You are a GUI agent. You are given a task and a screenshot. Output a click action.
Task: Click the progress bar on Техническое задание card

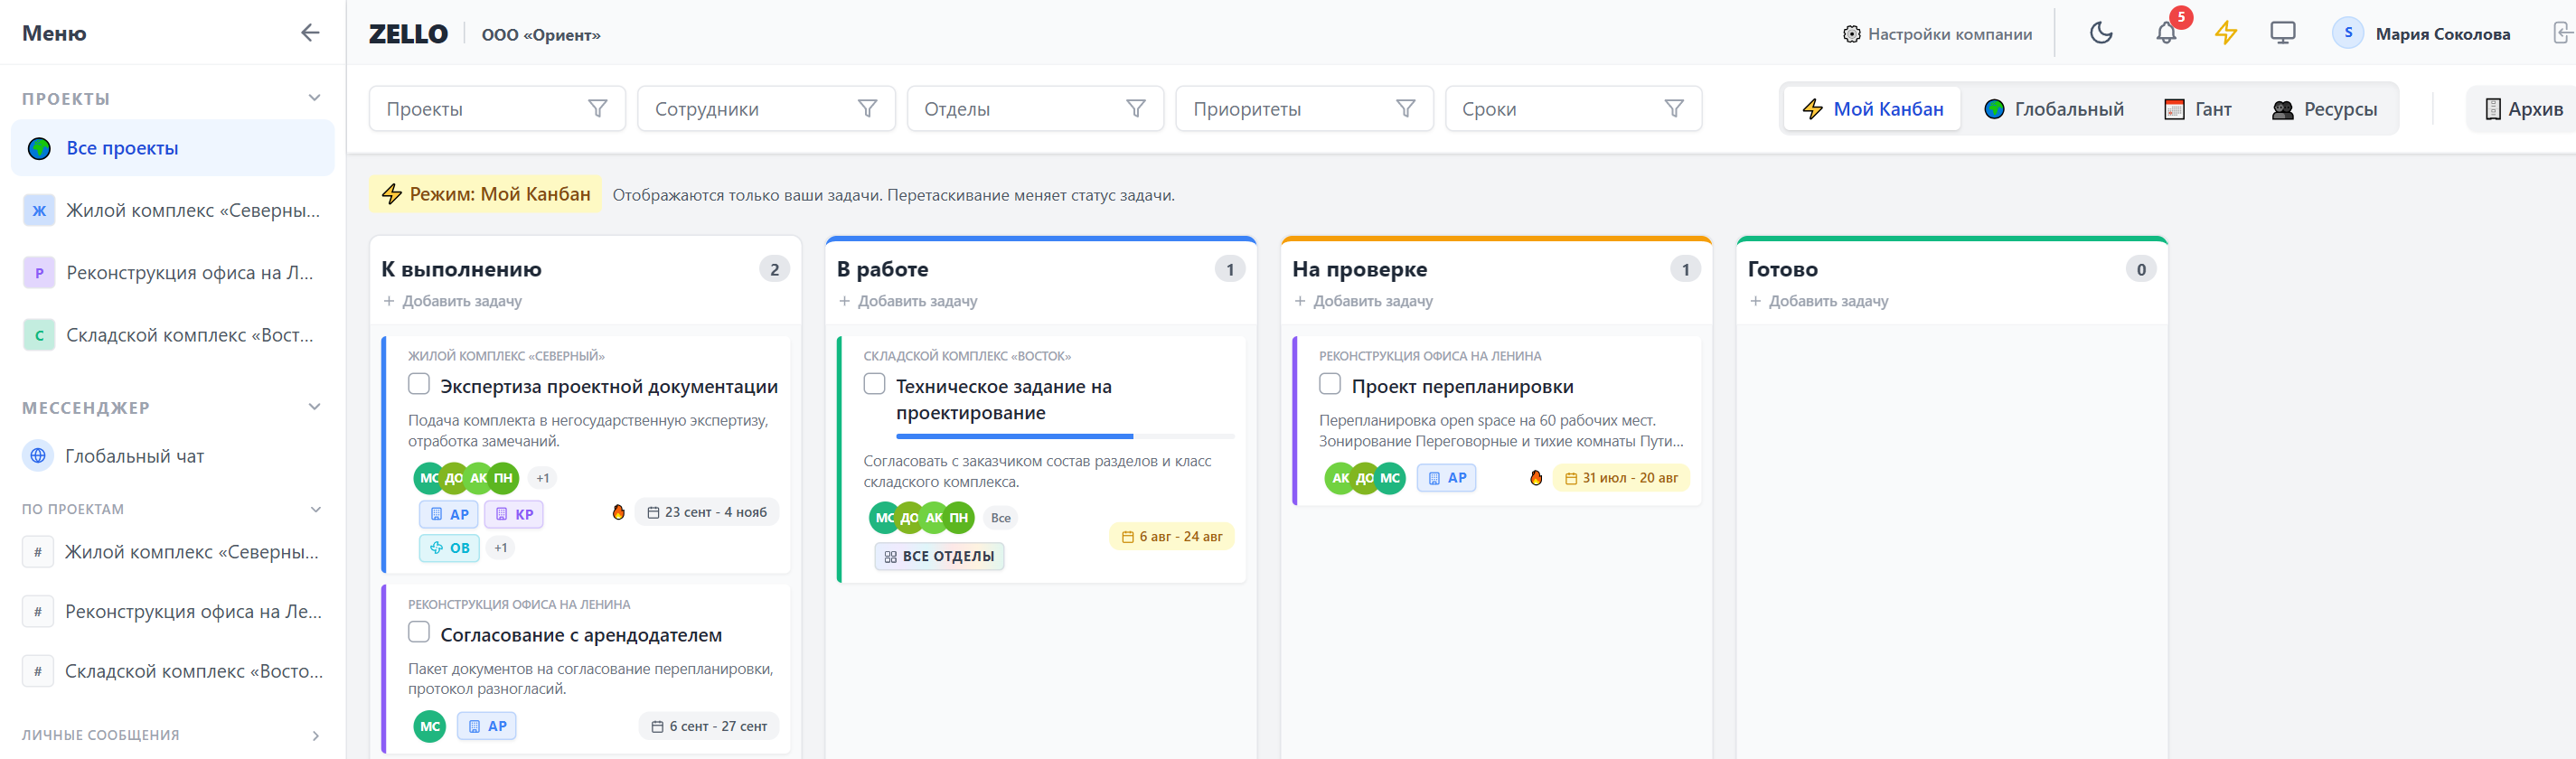coord(1065,436)
